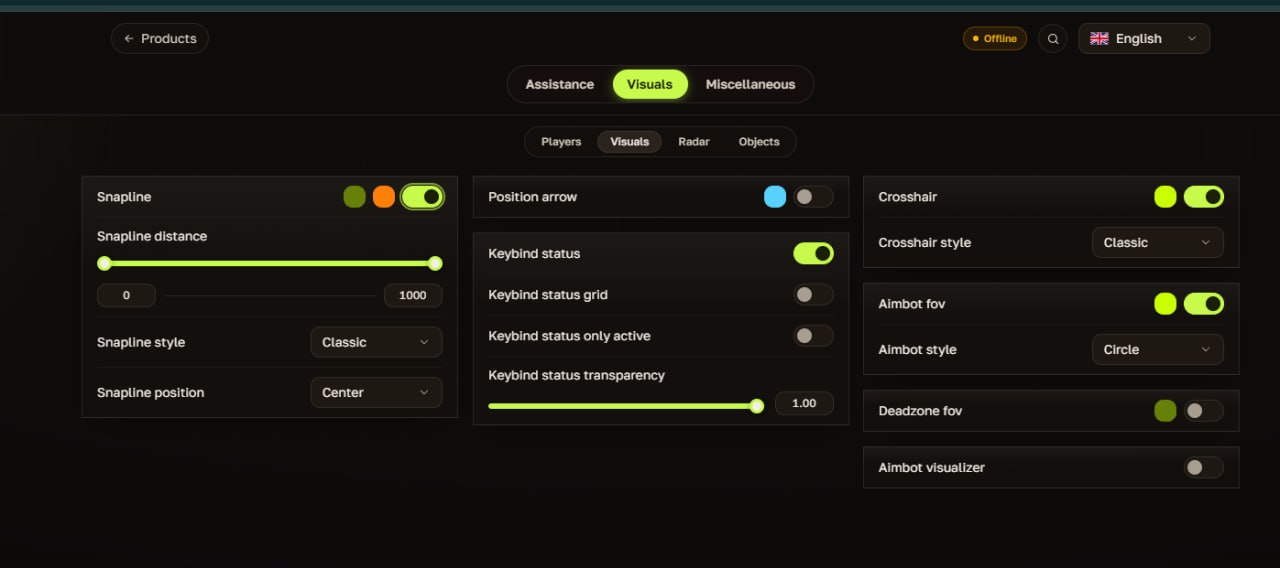Screen dimensions: 1280x568
Task: Open the Crosshair style dropdown
Action: (x=1157, y=243)
